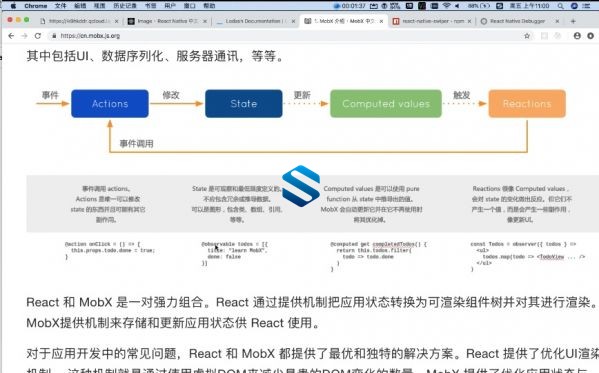Open the Wi-Fi status icon in menu bar
Image resolution: width=599 pixels, height=373 pixels.
pyautogui.click(x=447, y=6)
